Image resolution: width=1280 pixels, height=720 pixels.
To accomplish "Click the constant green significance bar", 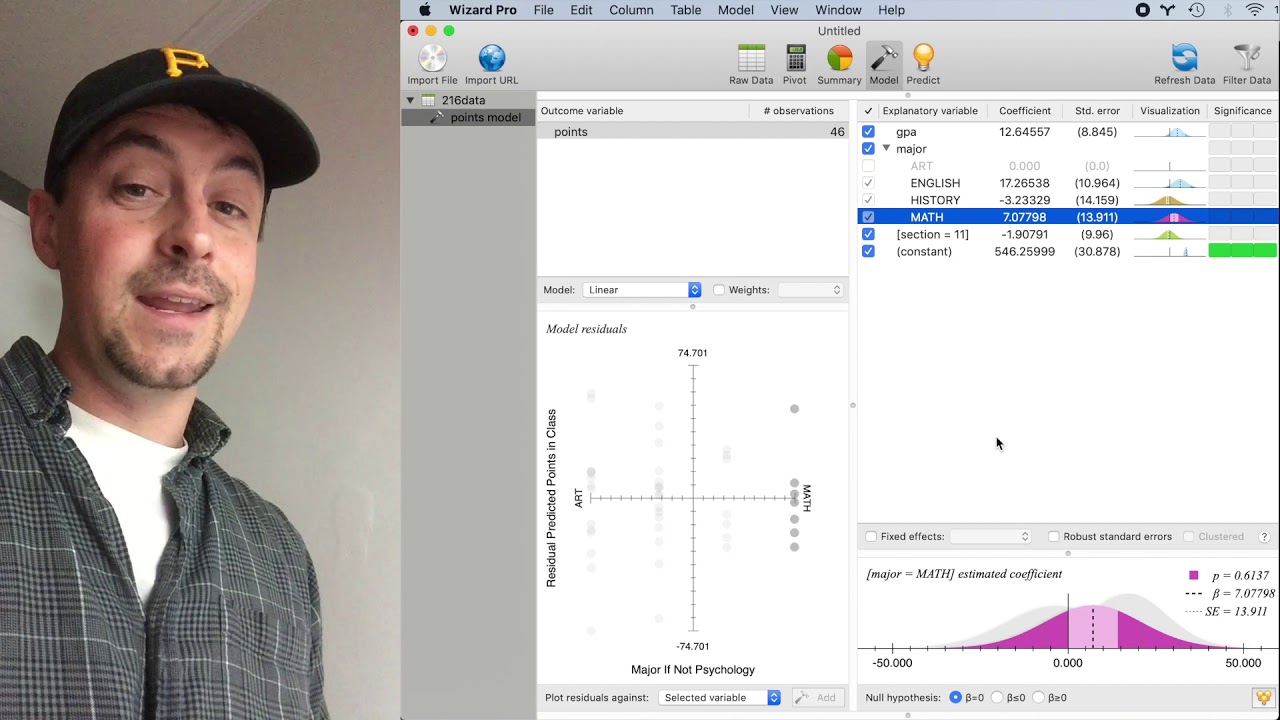I will coord(1243,251).
